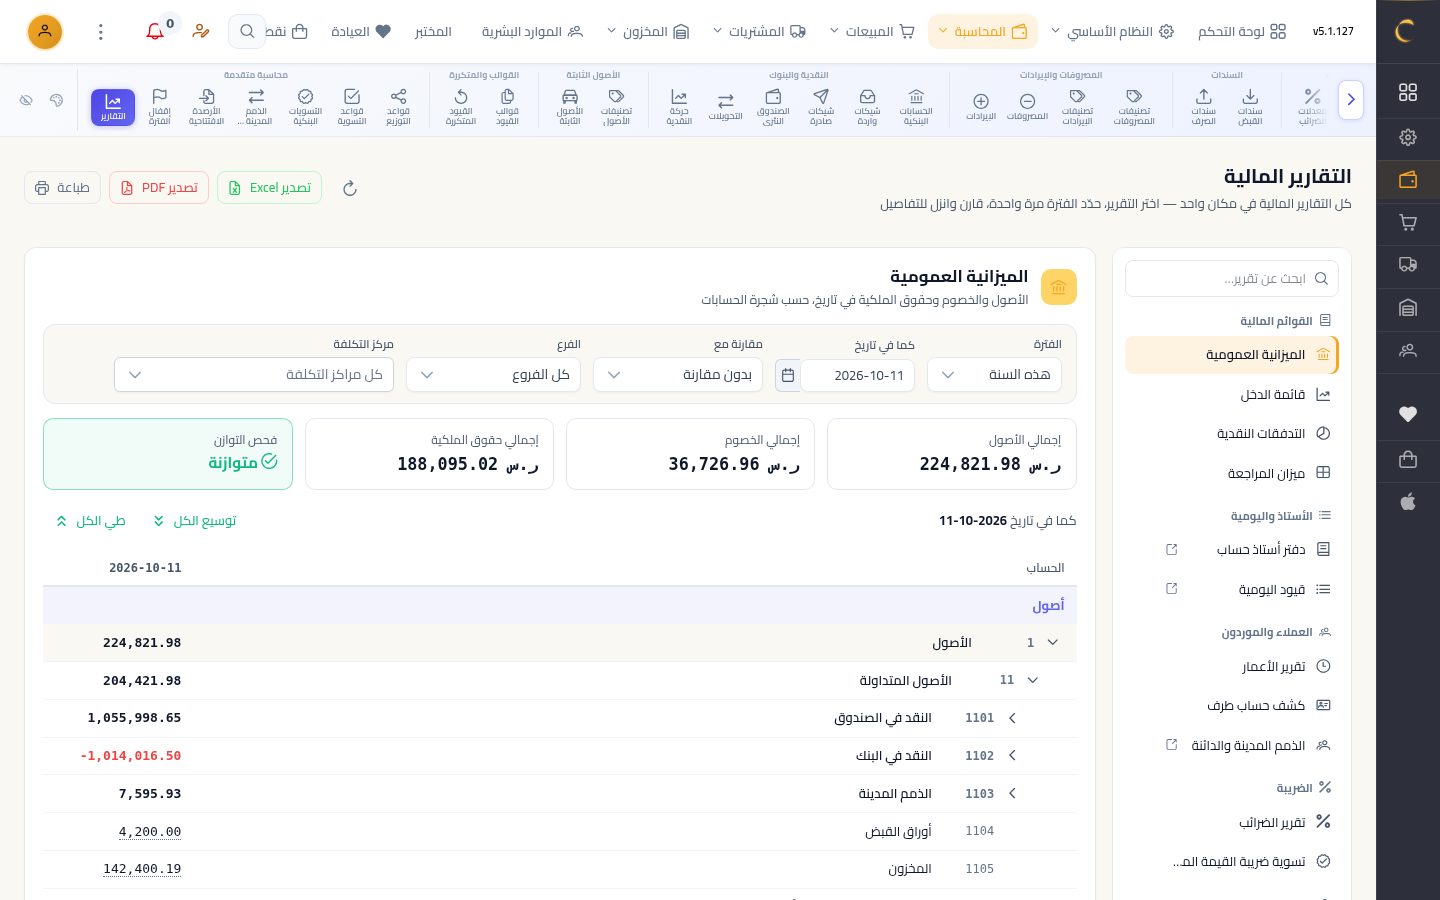1440x900 pixels.
Task: Open the مقارنة مع 'بدون مقارنة' dropdown
Action: tap(678, 375)
